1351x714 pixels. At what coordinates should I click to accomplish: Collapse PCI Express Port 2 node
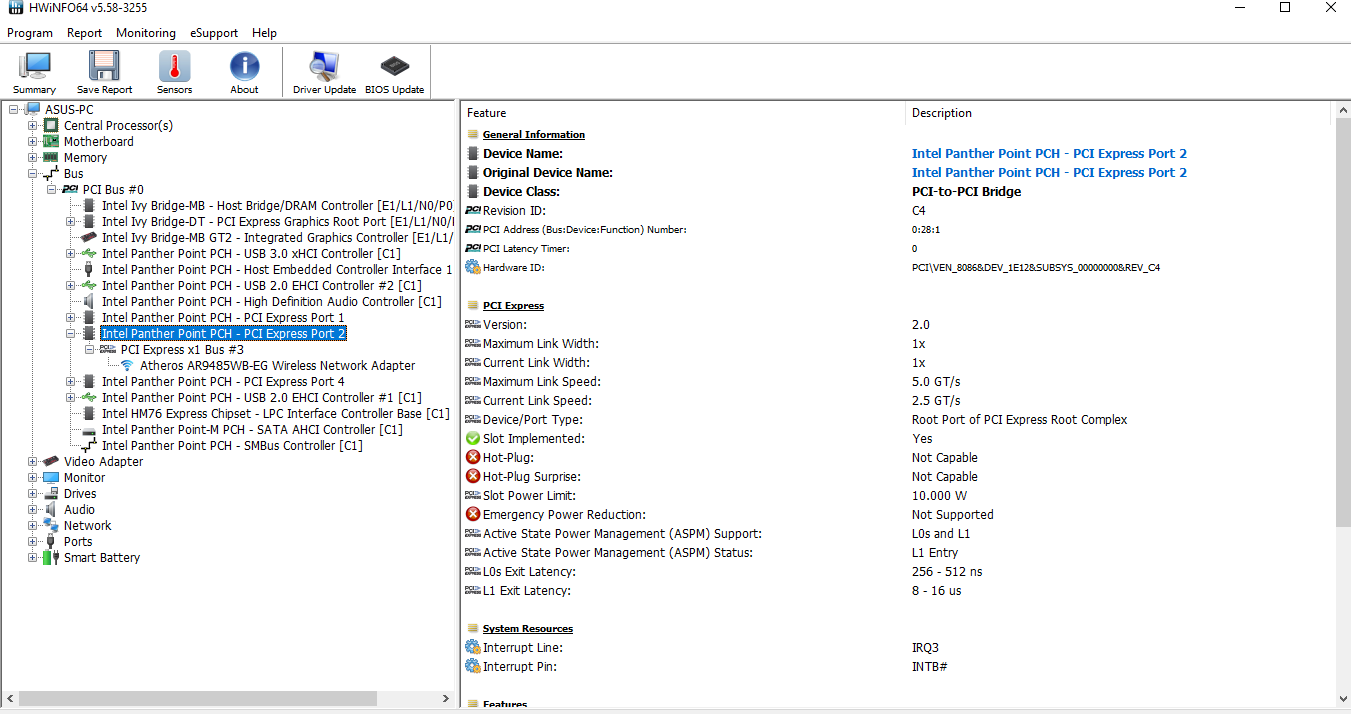71,333
